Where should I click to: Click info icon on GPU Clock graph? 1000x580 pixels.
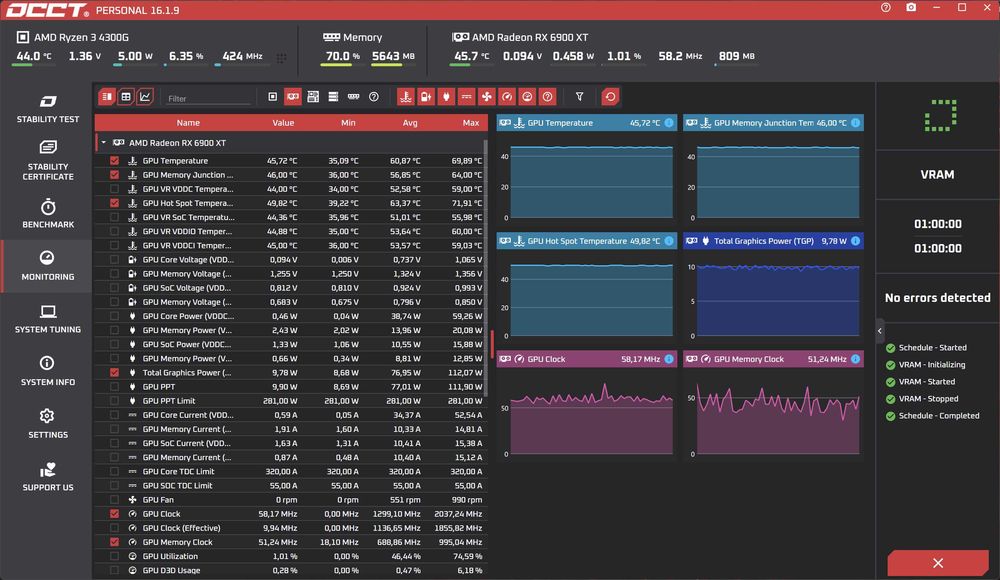pyautogui.click(x=669, y=359)
